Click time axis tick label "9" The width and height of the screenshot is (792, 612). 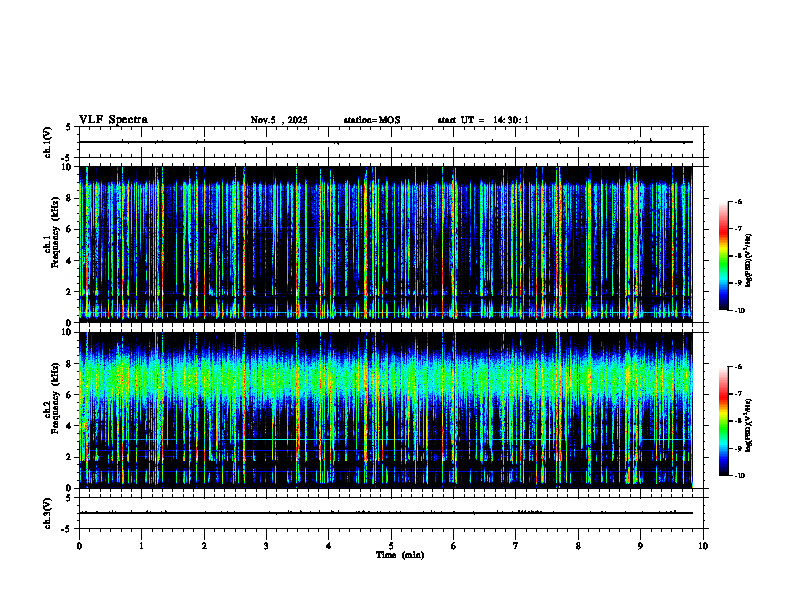pos(640,546)
